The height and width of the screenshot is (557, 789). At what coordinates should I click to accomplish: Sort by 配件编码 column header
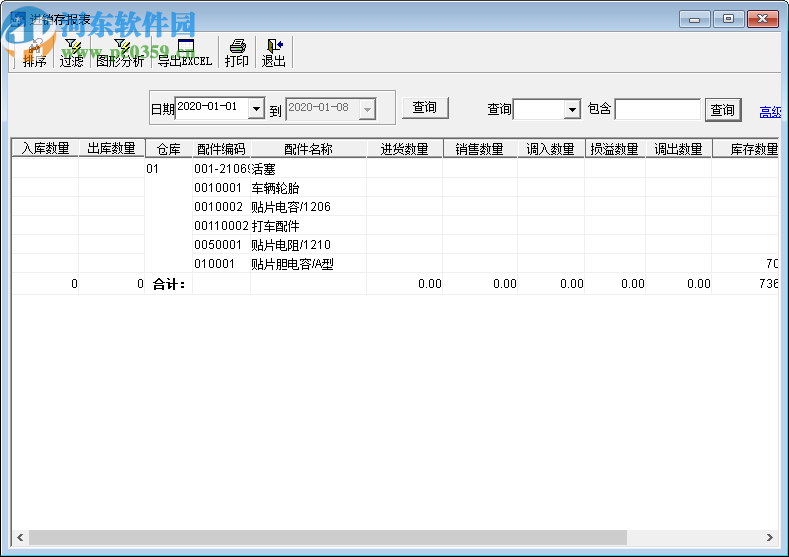[221, 149]
